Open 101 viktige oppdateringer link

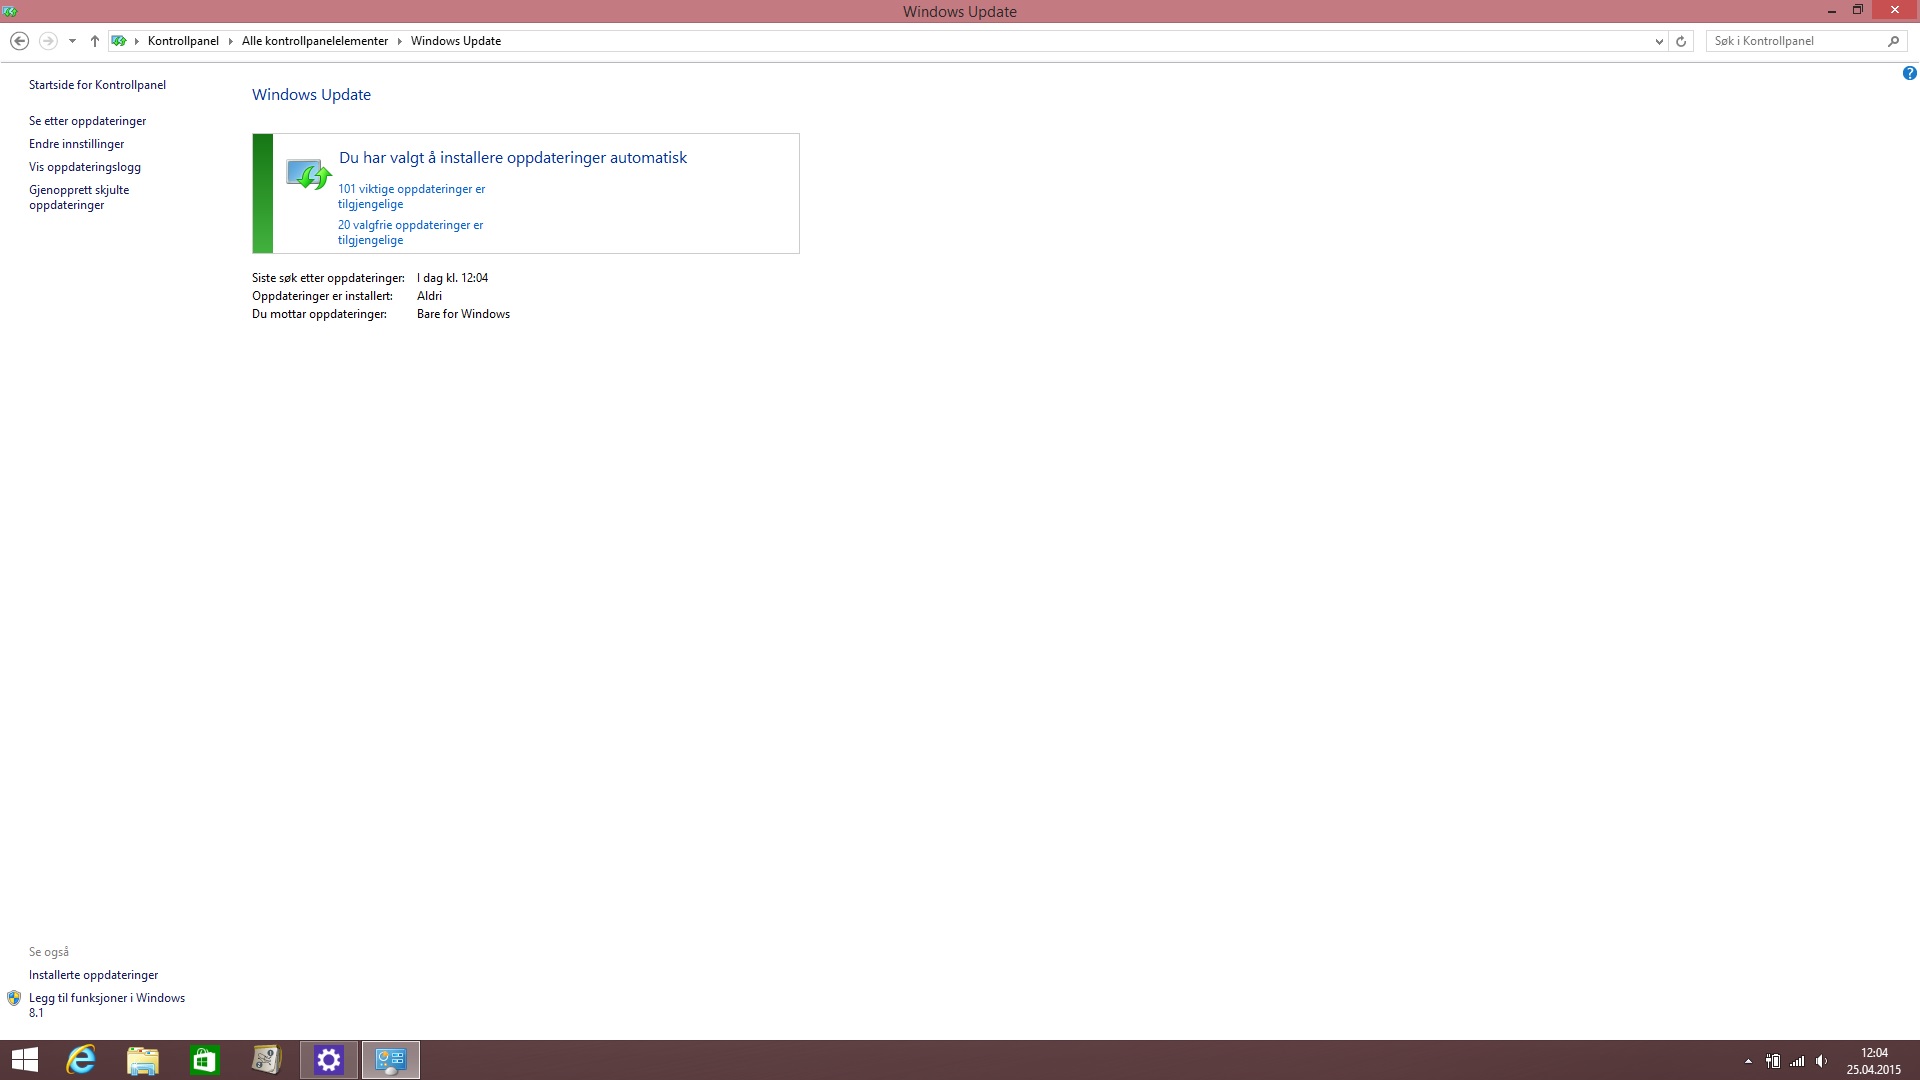coord(411,196)
